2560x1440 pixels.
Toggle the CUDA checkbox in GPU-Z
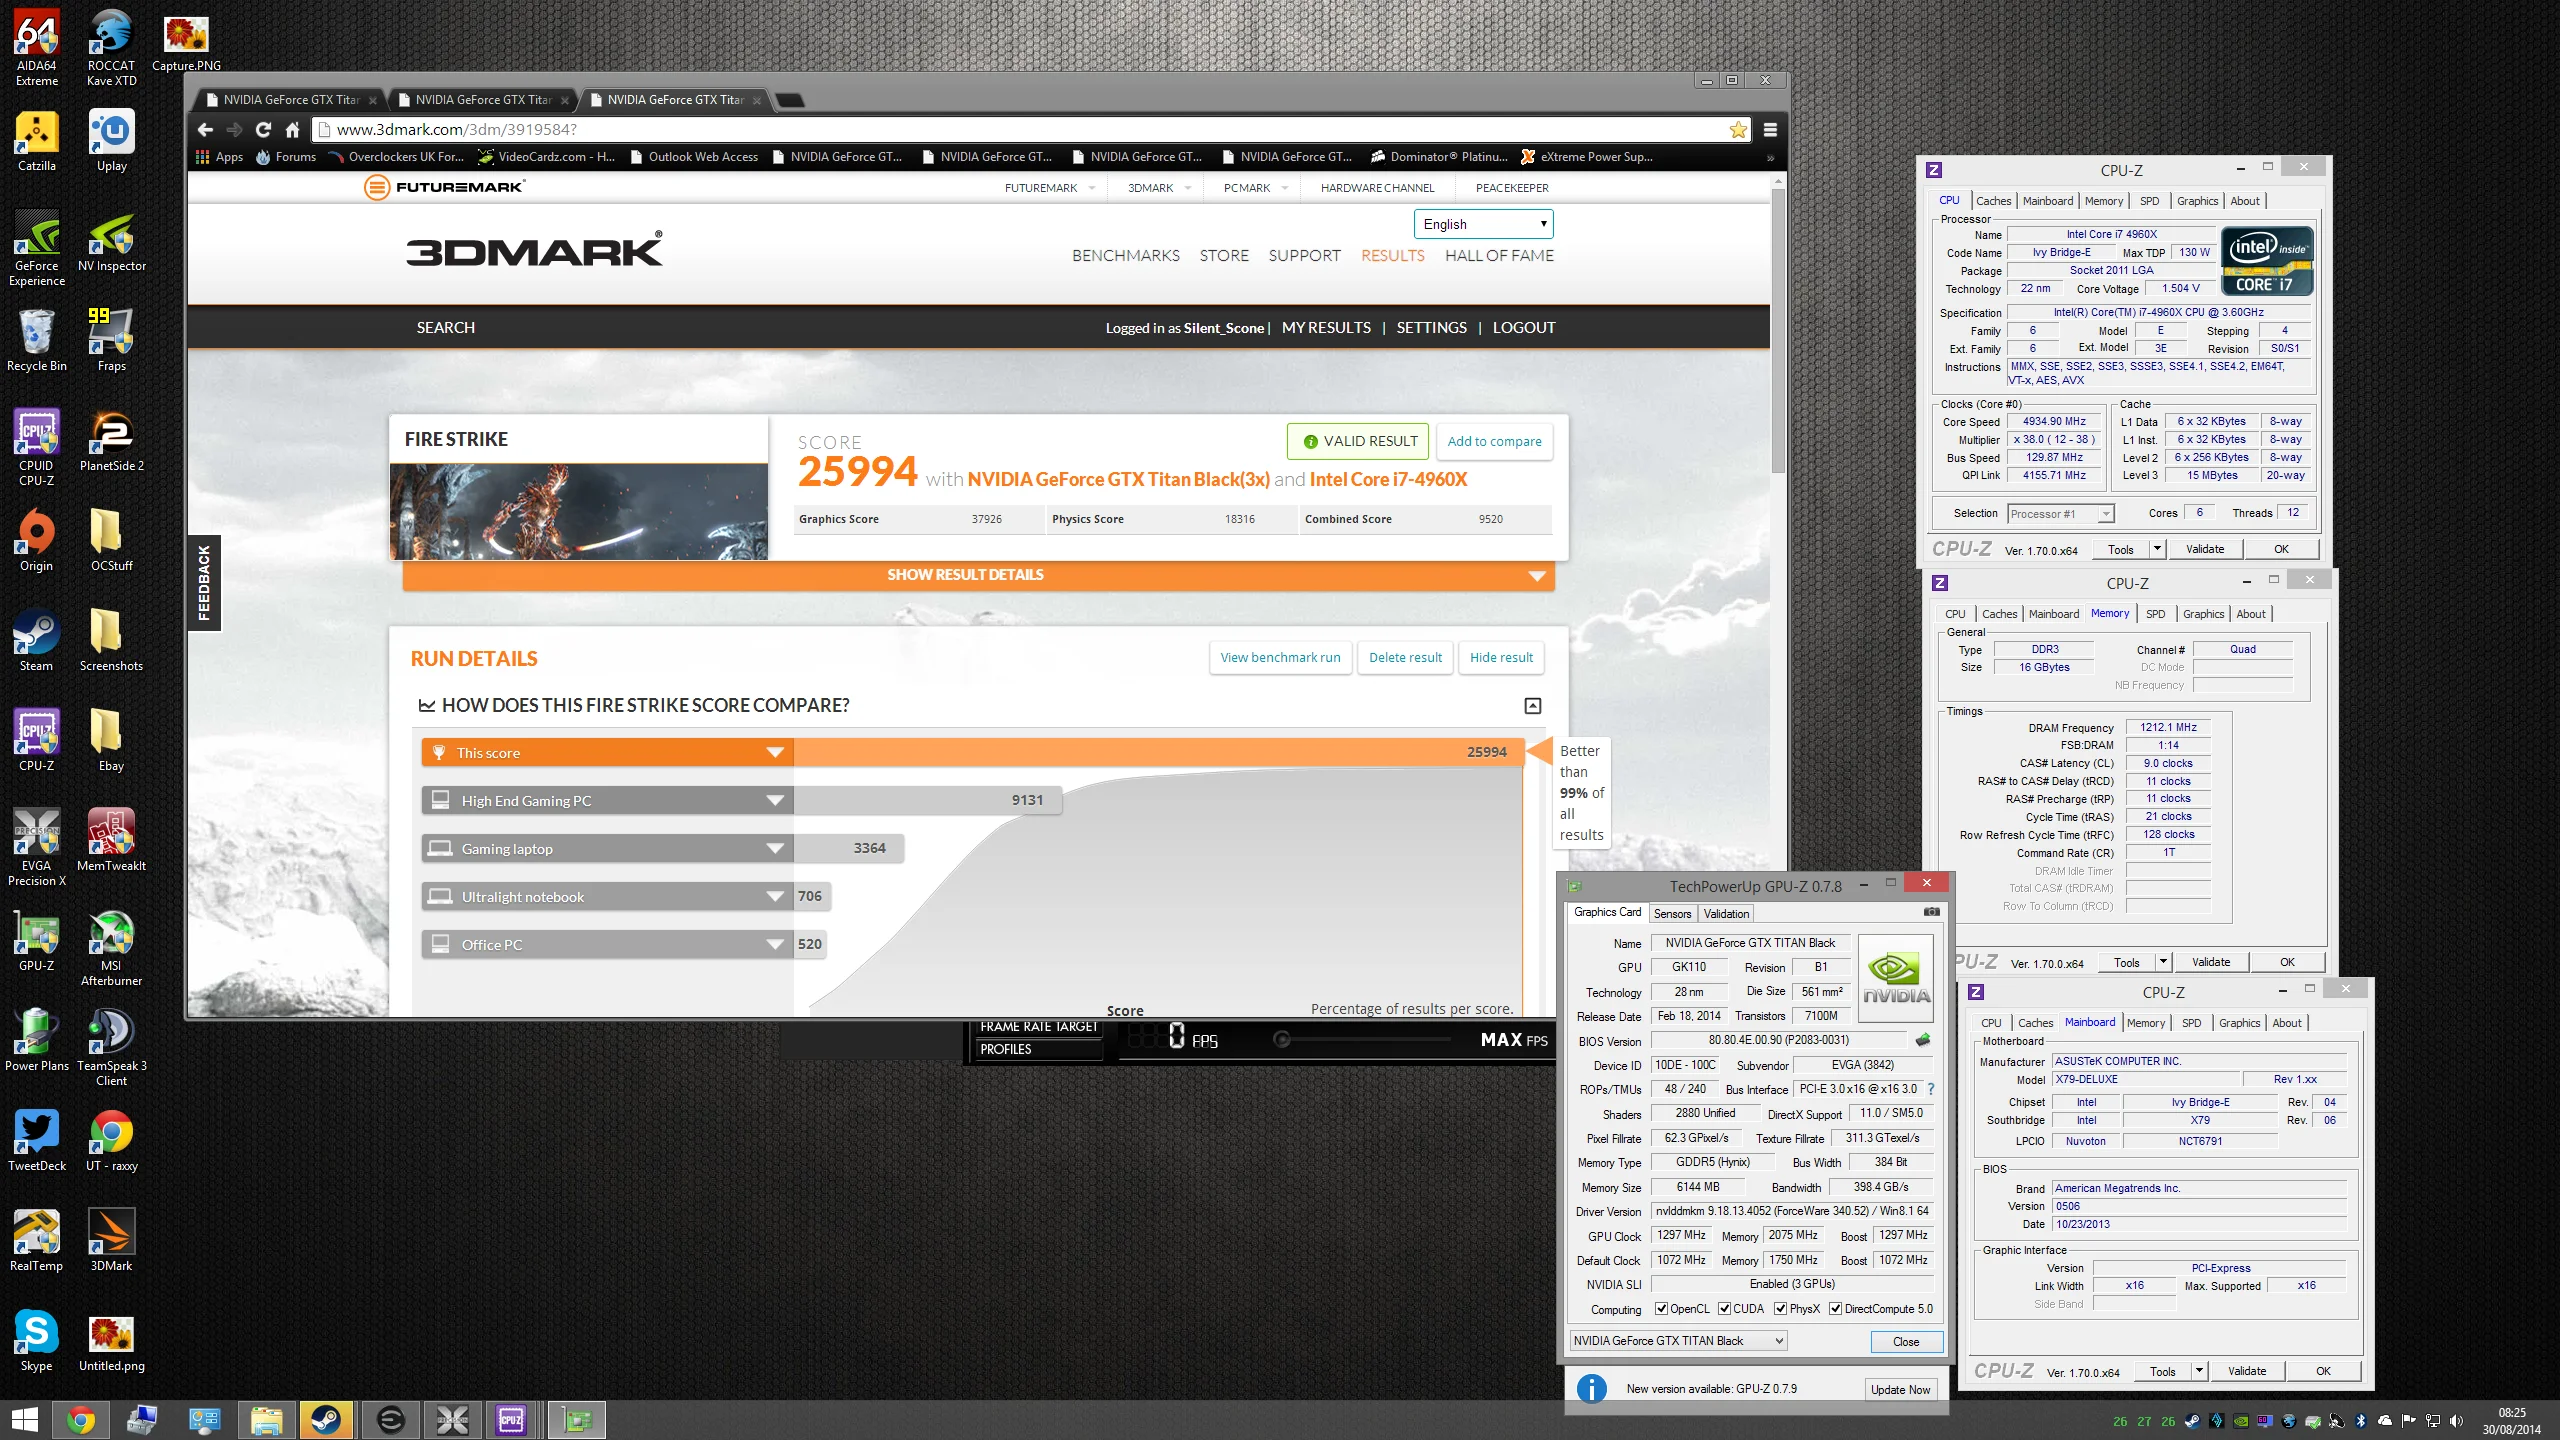[x=1724, y=1308]
